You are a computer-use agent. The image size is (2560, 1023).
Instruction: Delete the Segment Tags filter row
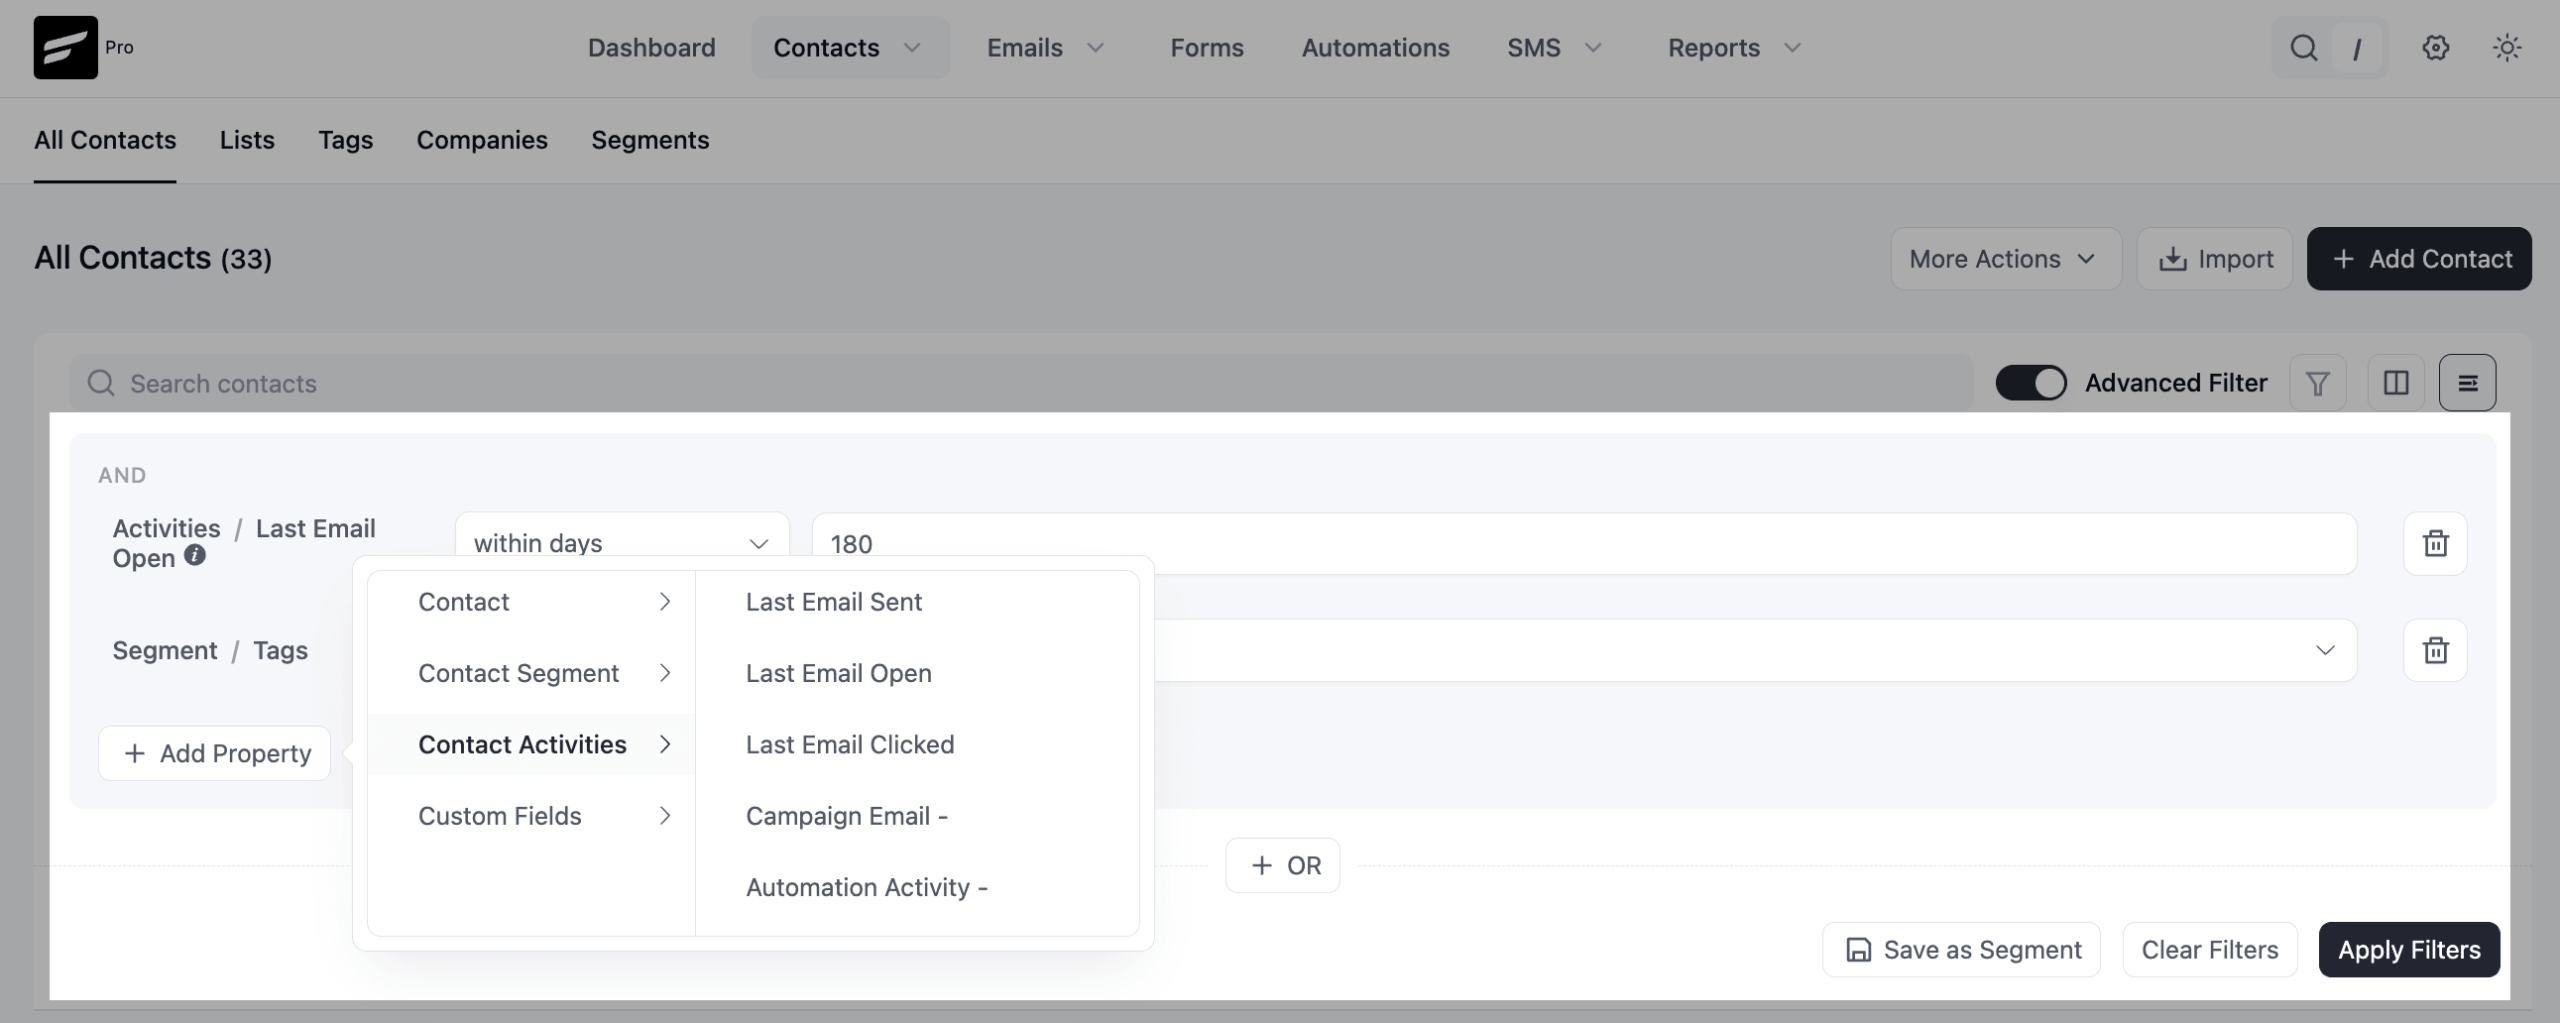[x=2435, y=650]
